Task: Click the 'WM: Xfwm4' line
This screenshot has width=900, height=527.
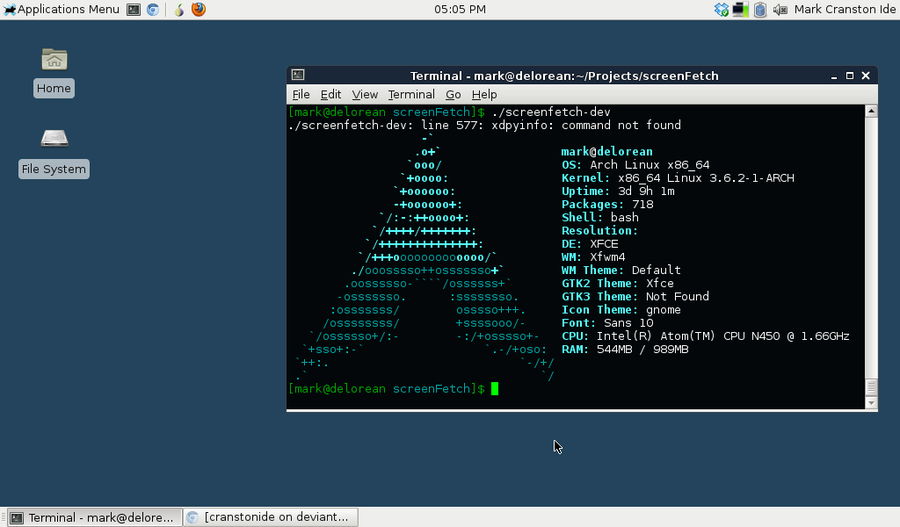Action: pyautogui.click(x=593, y=257)
